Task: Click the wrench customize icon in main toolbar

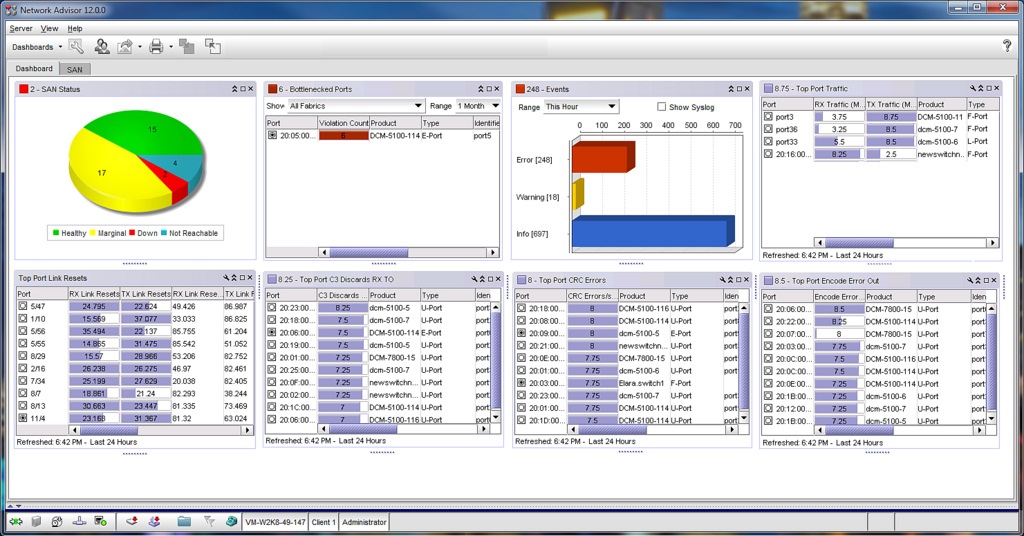Action: point(76,46)
